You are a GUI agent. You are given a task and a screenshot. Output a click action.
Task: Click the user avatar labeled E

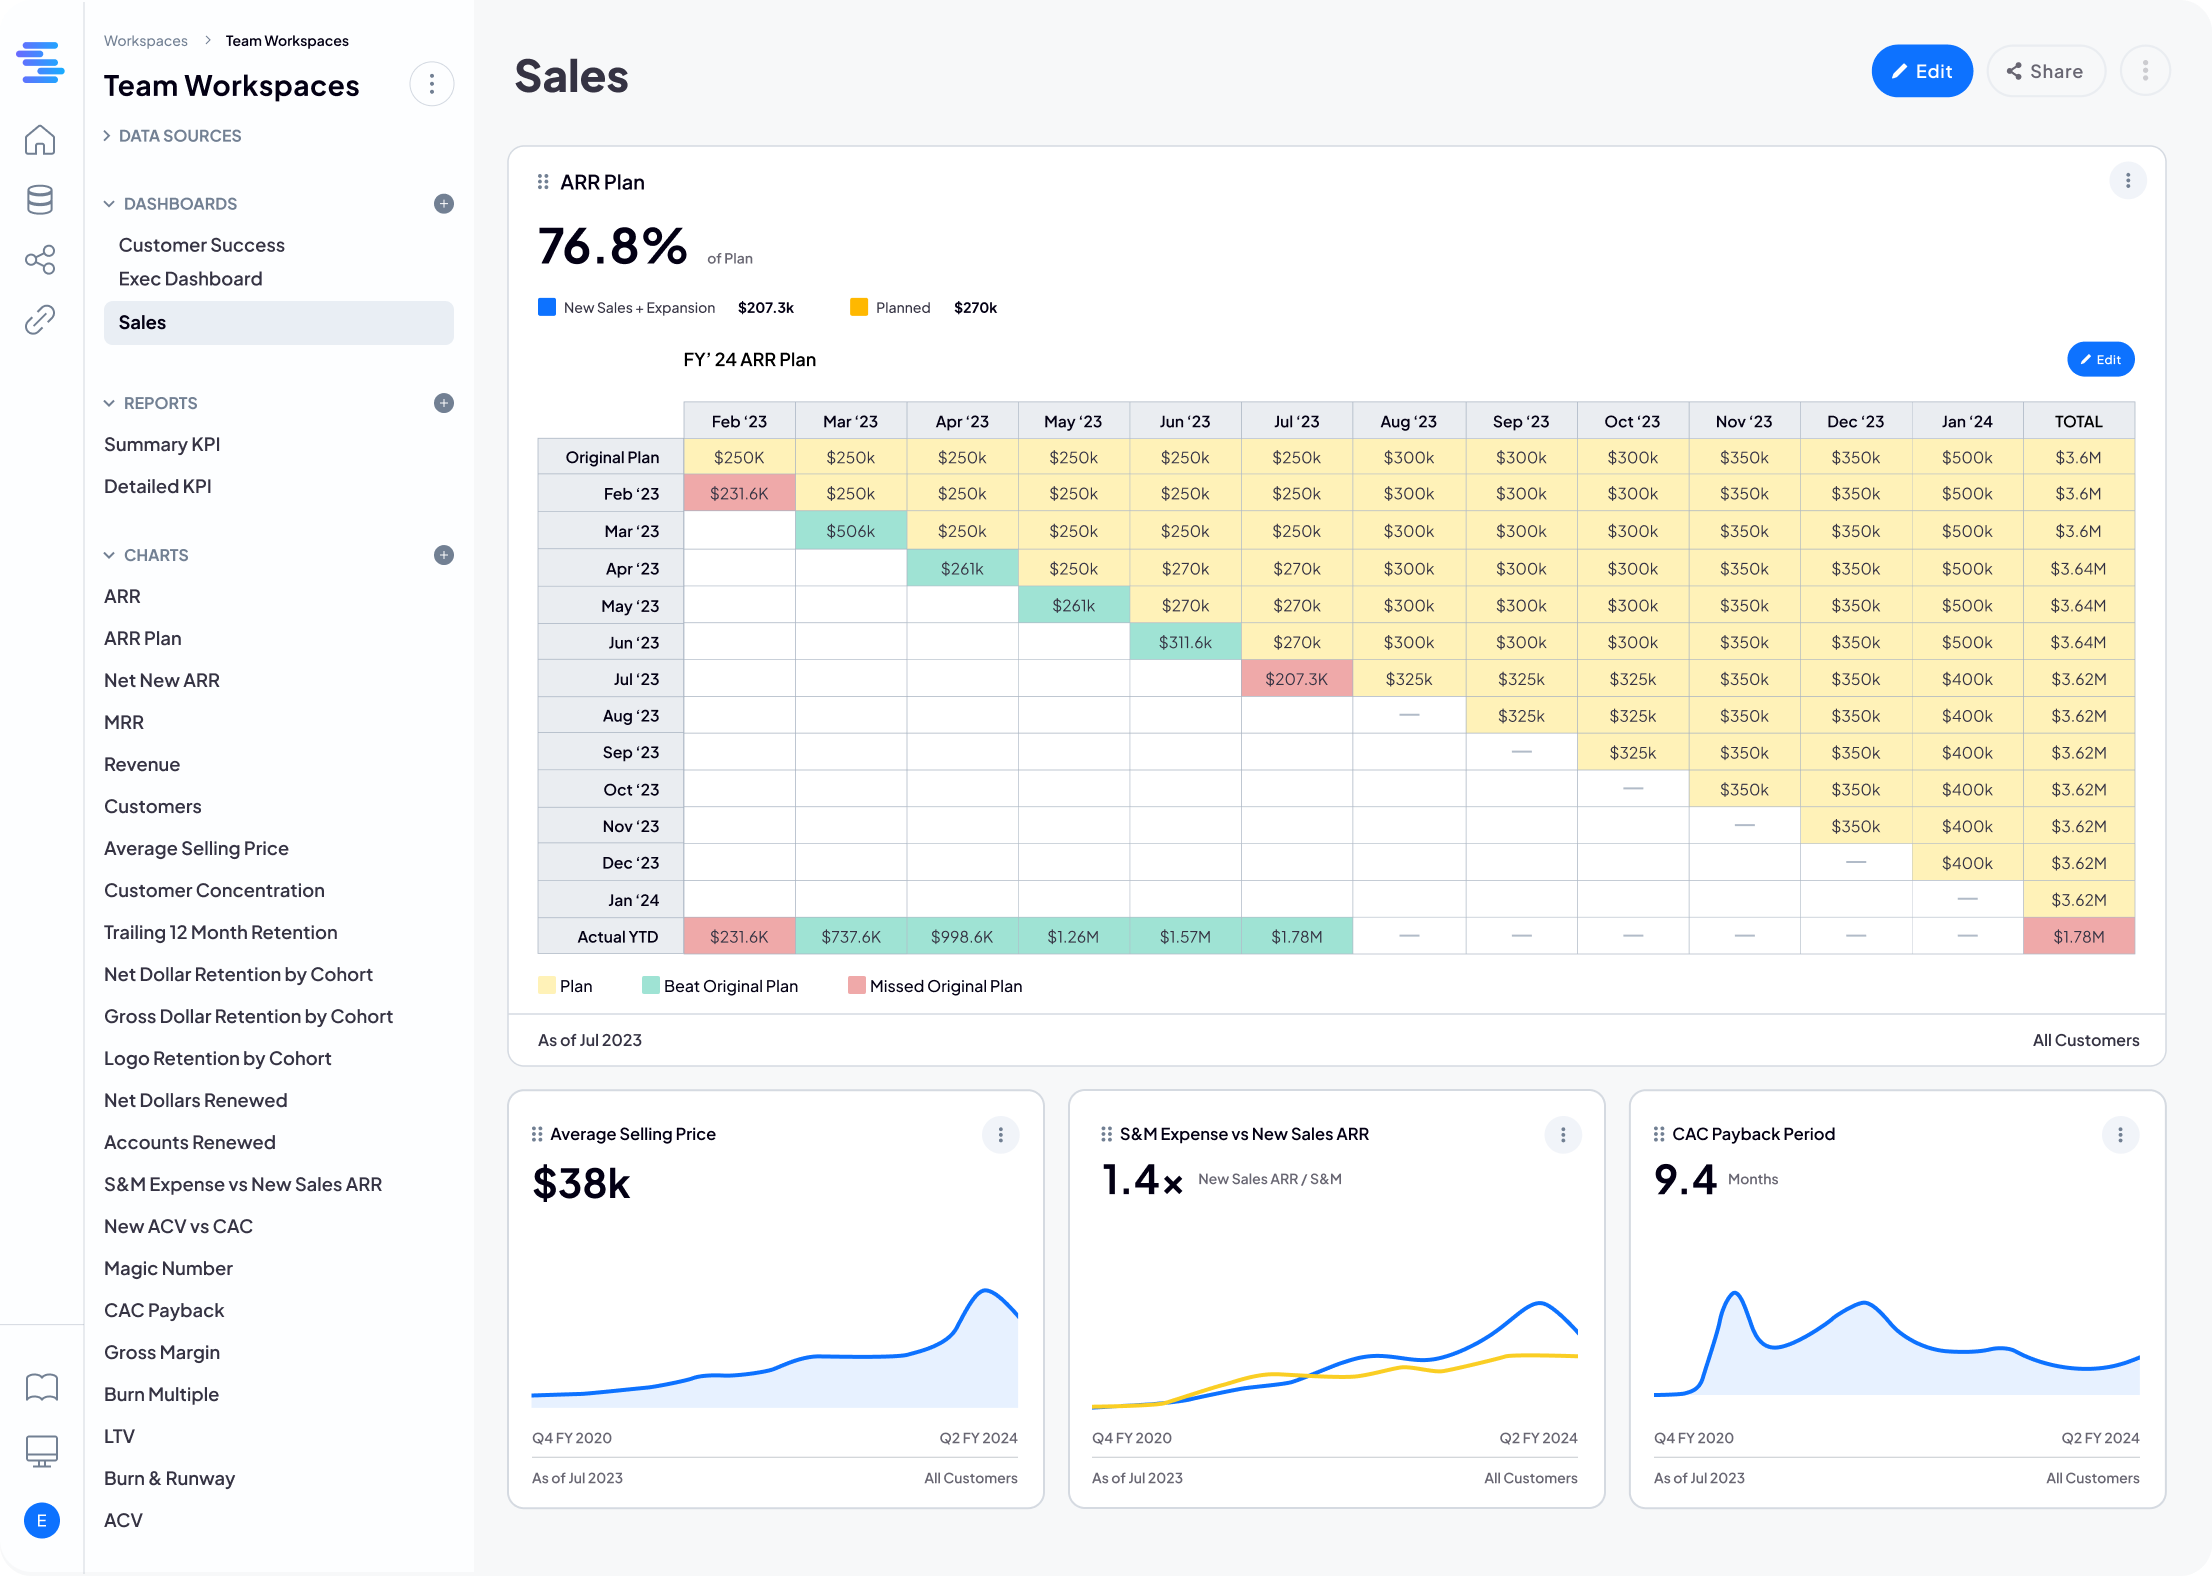(x=41, y=1520)
